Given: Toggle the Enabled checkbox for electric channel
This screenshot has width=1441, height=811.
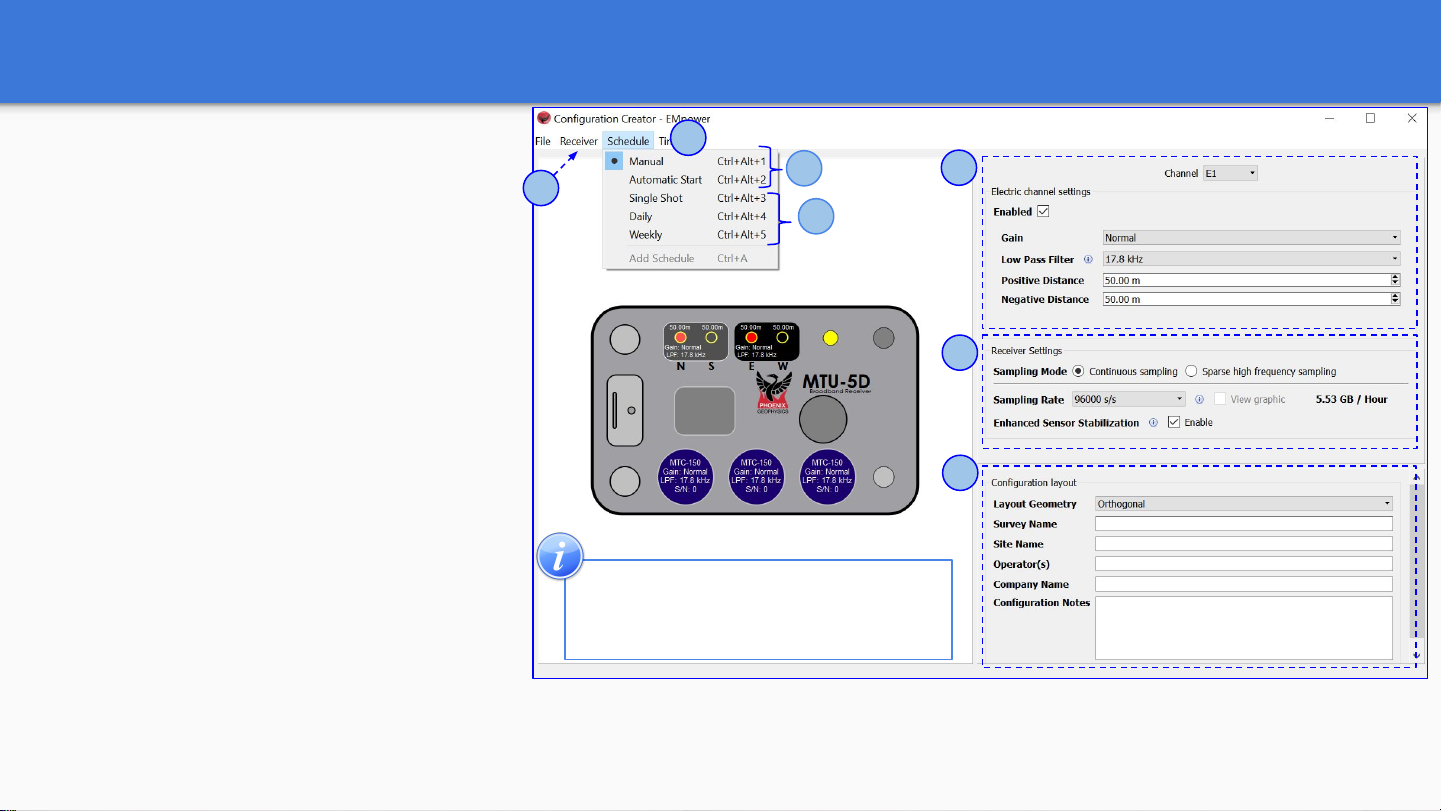Looking at the screenshot, I should click(1044, 212).
